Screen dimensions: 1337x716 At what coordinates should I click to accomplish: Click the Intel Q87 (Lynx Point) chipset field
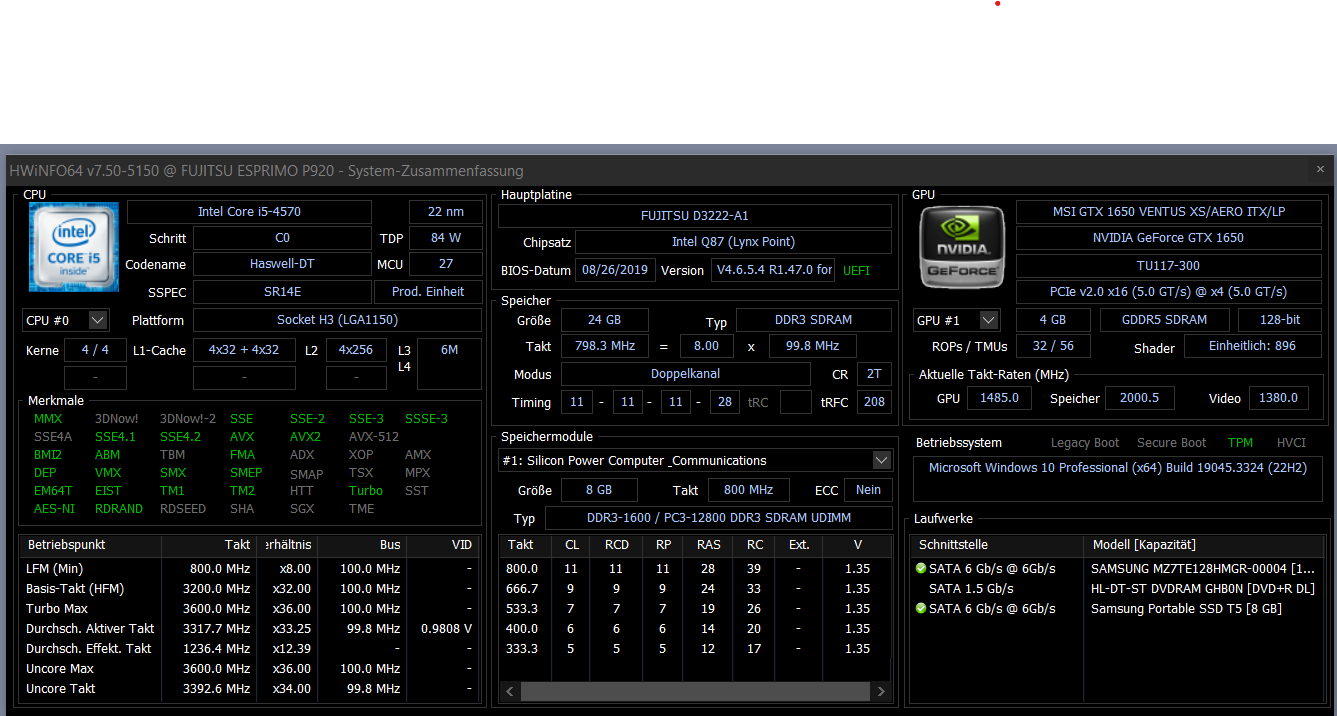pos(733,242)
